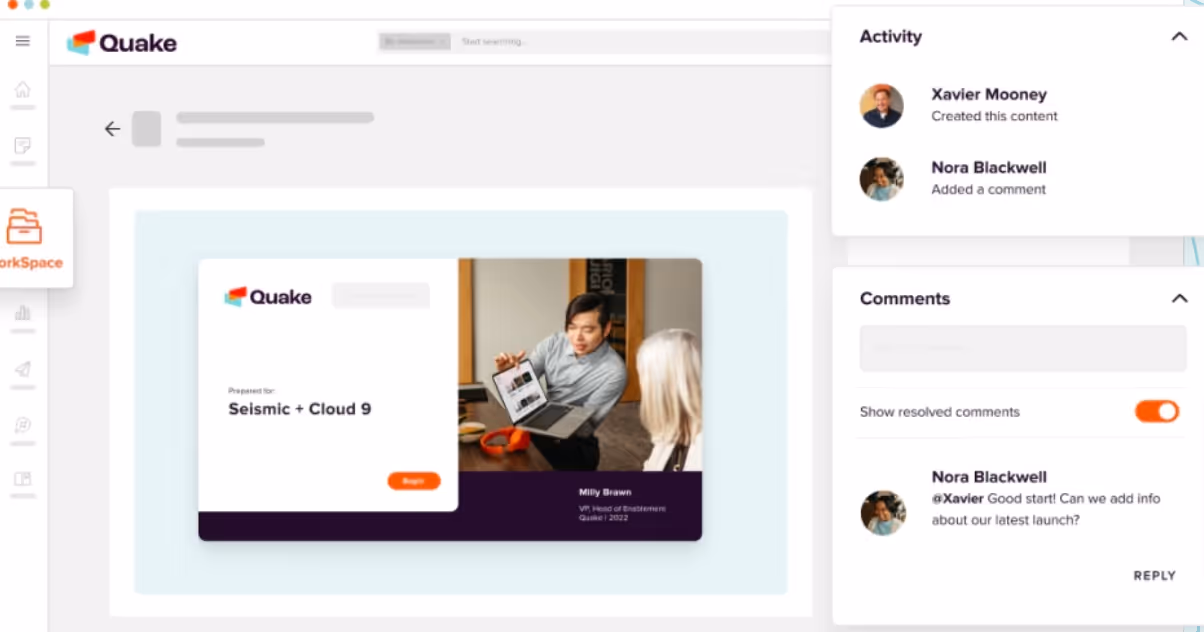Click REPLY under Nora's comment

tap(1154, 576)
